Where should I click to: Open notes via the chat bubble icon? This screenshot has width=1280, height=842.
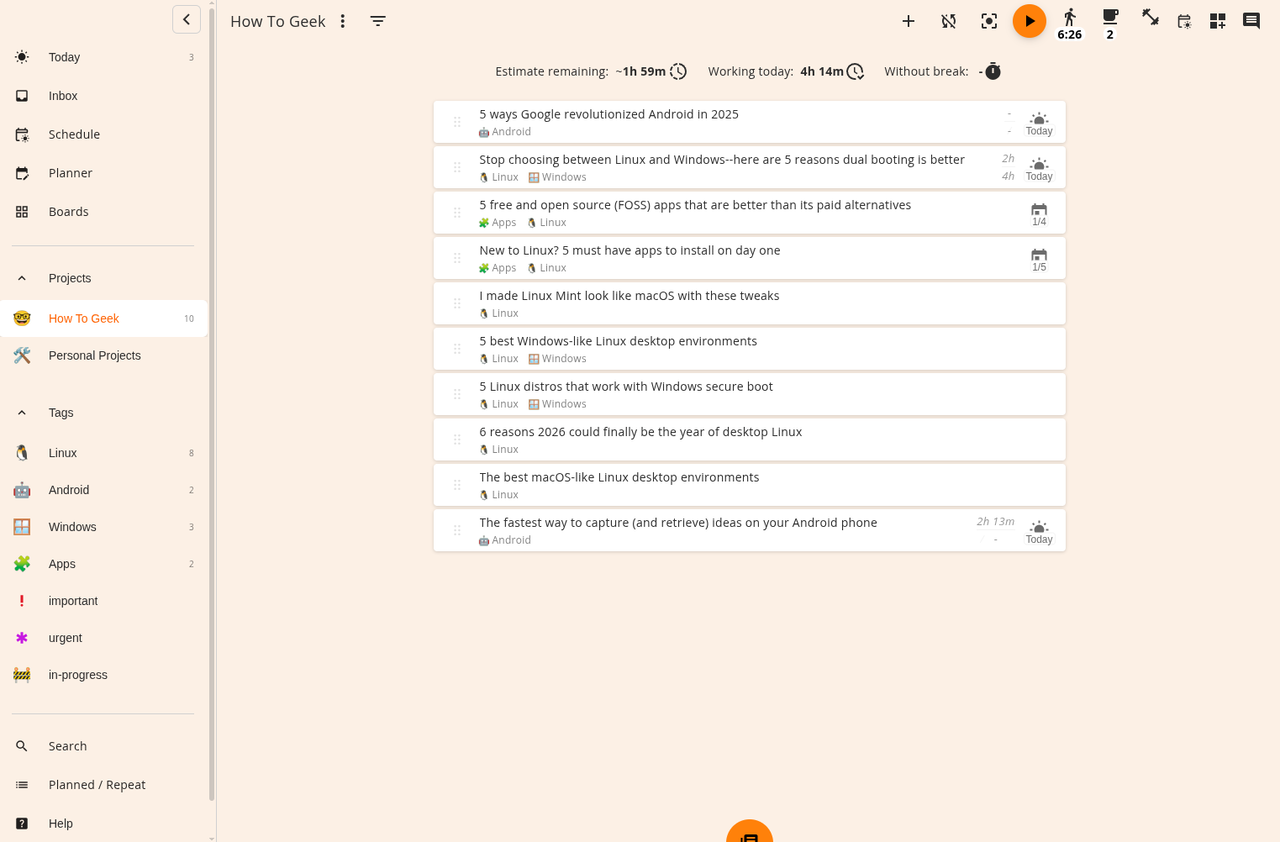[1251, 20]
